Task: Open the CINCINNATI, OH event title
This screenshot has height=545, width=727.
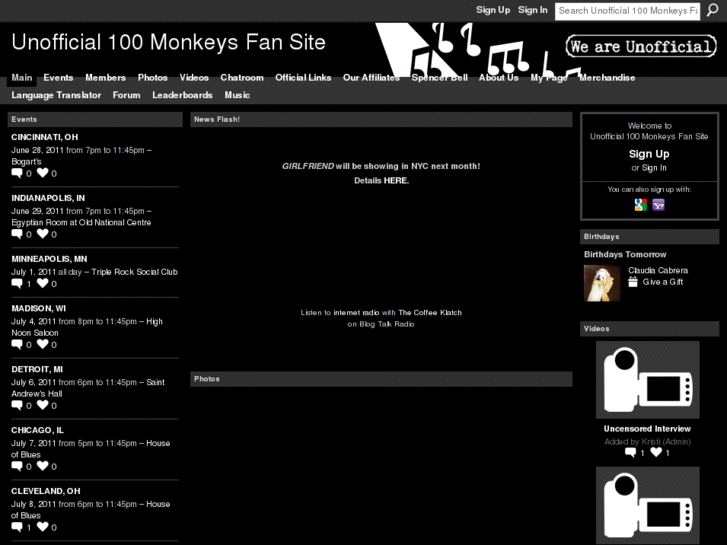Action: coord(45,137)
